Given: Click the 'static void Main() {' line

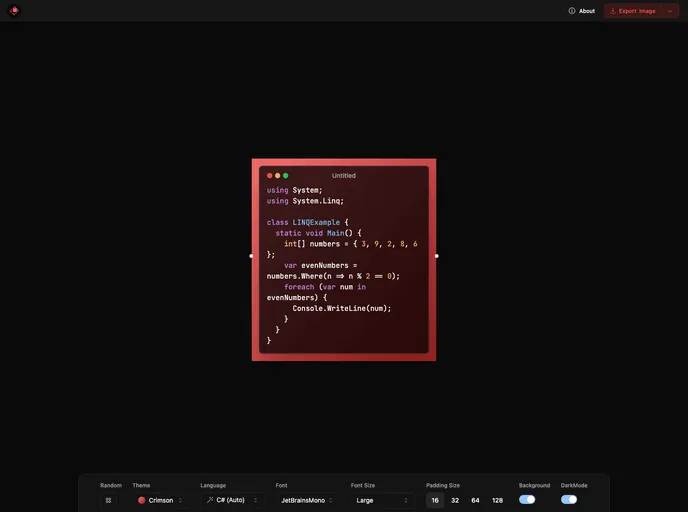Looking at the screenshot, I should point(319,233).
